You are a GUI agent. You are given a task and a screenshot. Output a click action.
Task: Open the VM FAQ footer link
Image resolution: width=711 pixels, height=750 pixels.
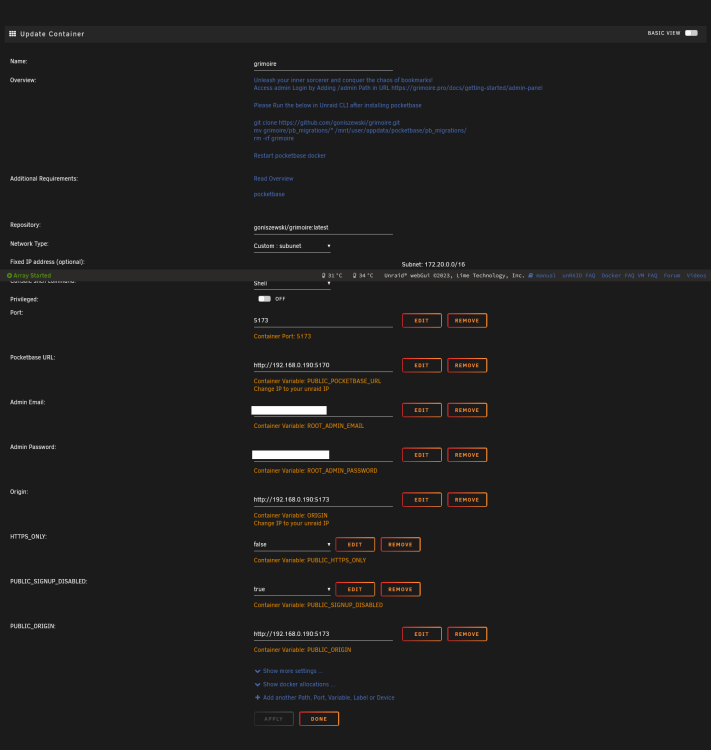coord(647,276)
